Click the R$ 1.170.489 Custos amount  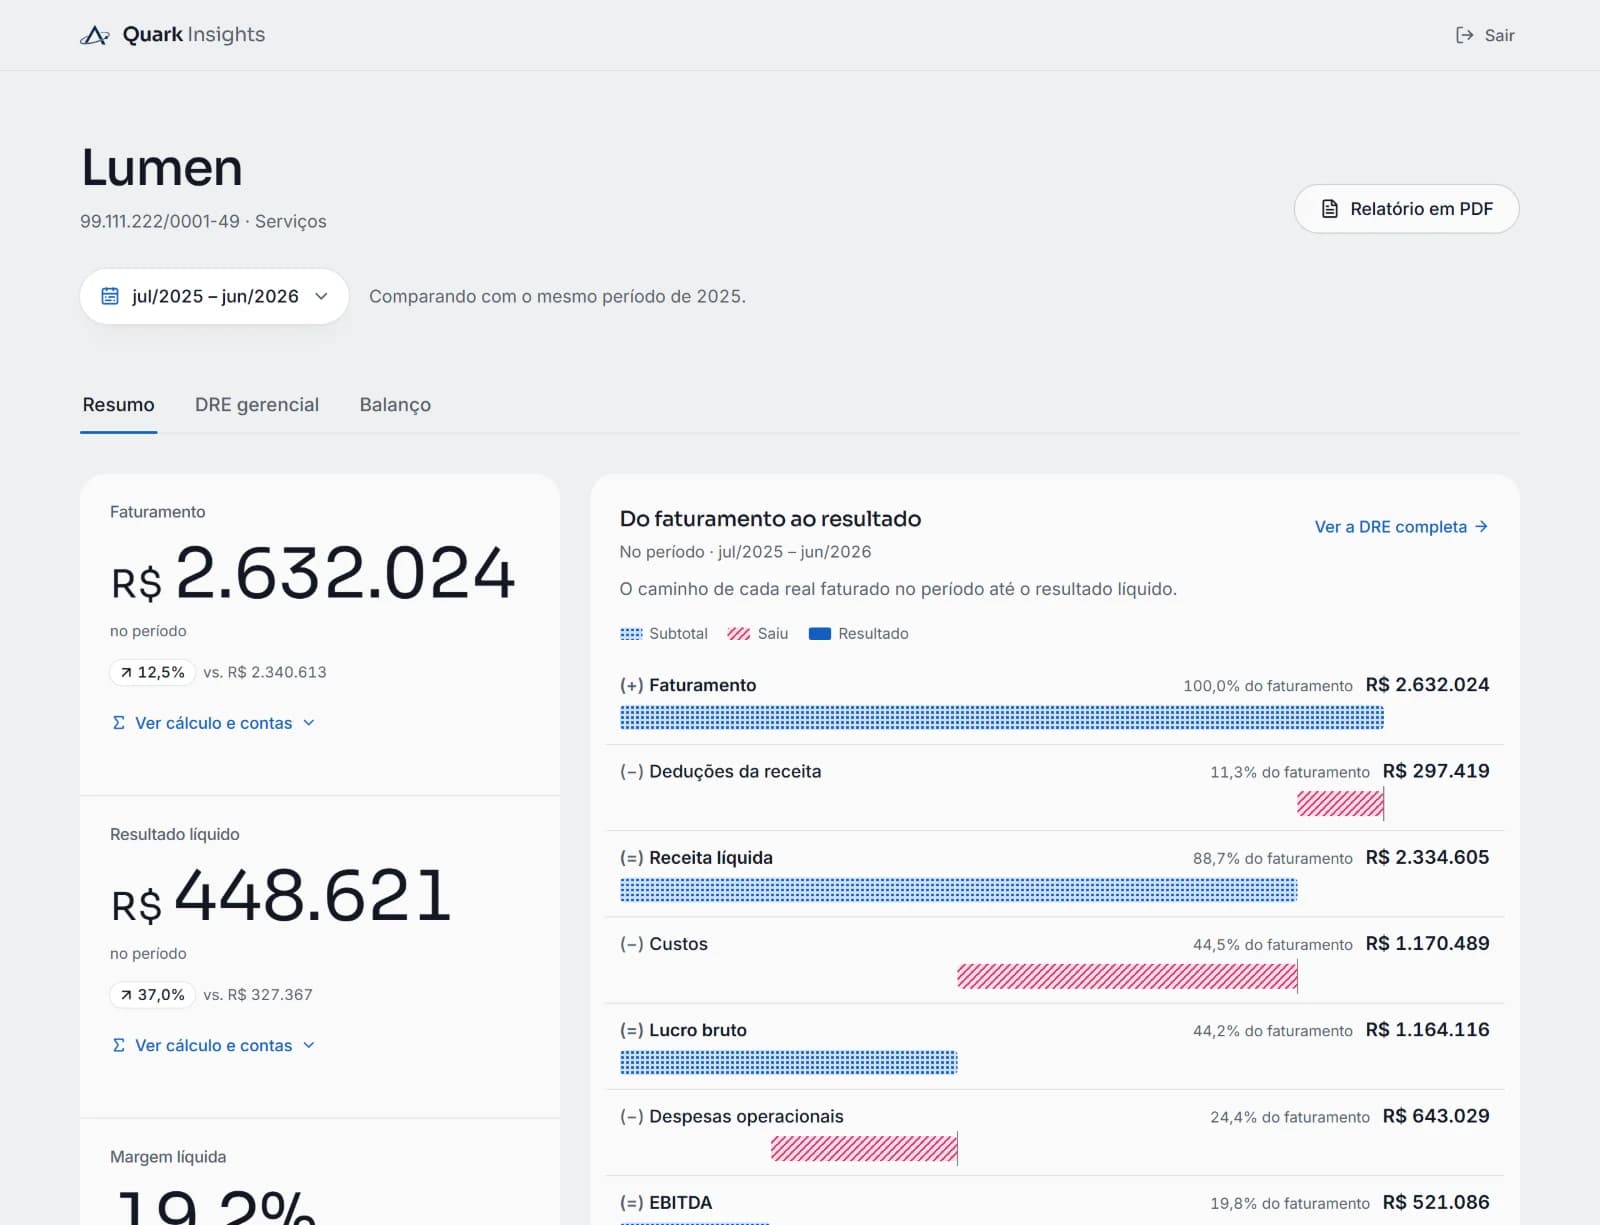pyautogui.click(x=1427, y=943)
